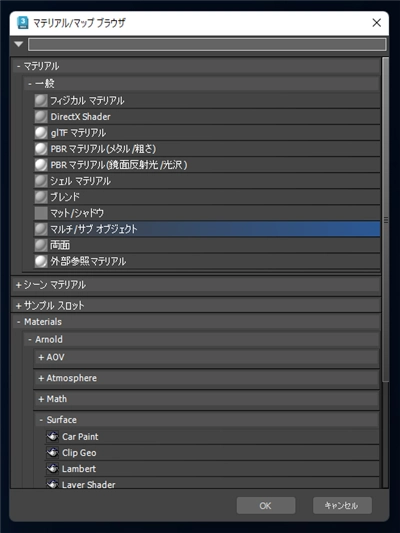This screenshot has width=400, height=533.
Task: Click the vertical scrollbar thumb
Action: [385, 220]
